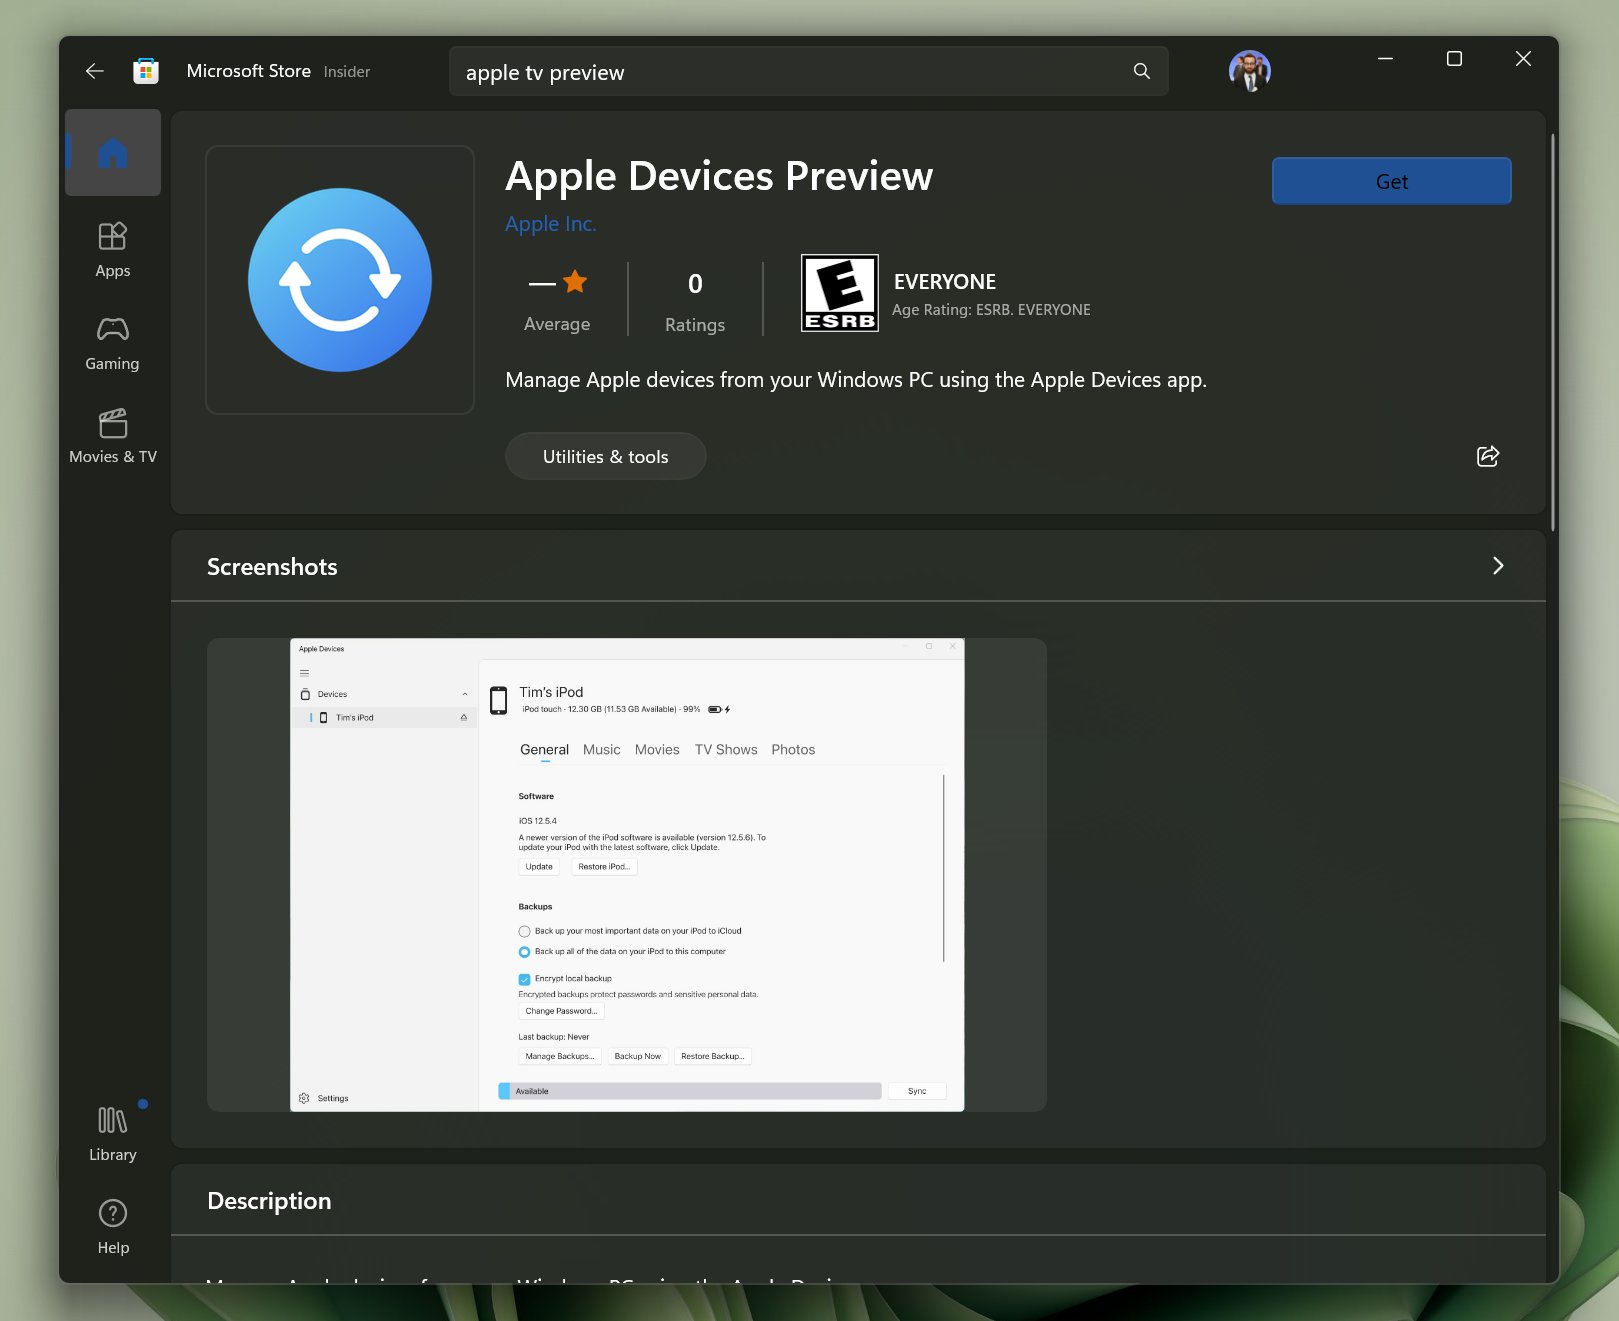Open the Help page
The height and width of the screenshot is (1321, 1619).
(113, 1226)
